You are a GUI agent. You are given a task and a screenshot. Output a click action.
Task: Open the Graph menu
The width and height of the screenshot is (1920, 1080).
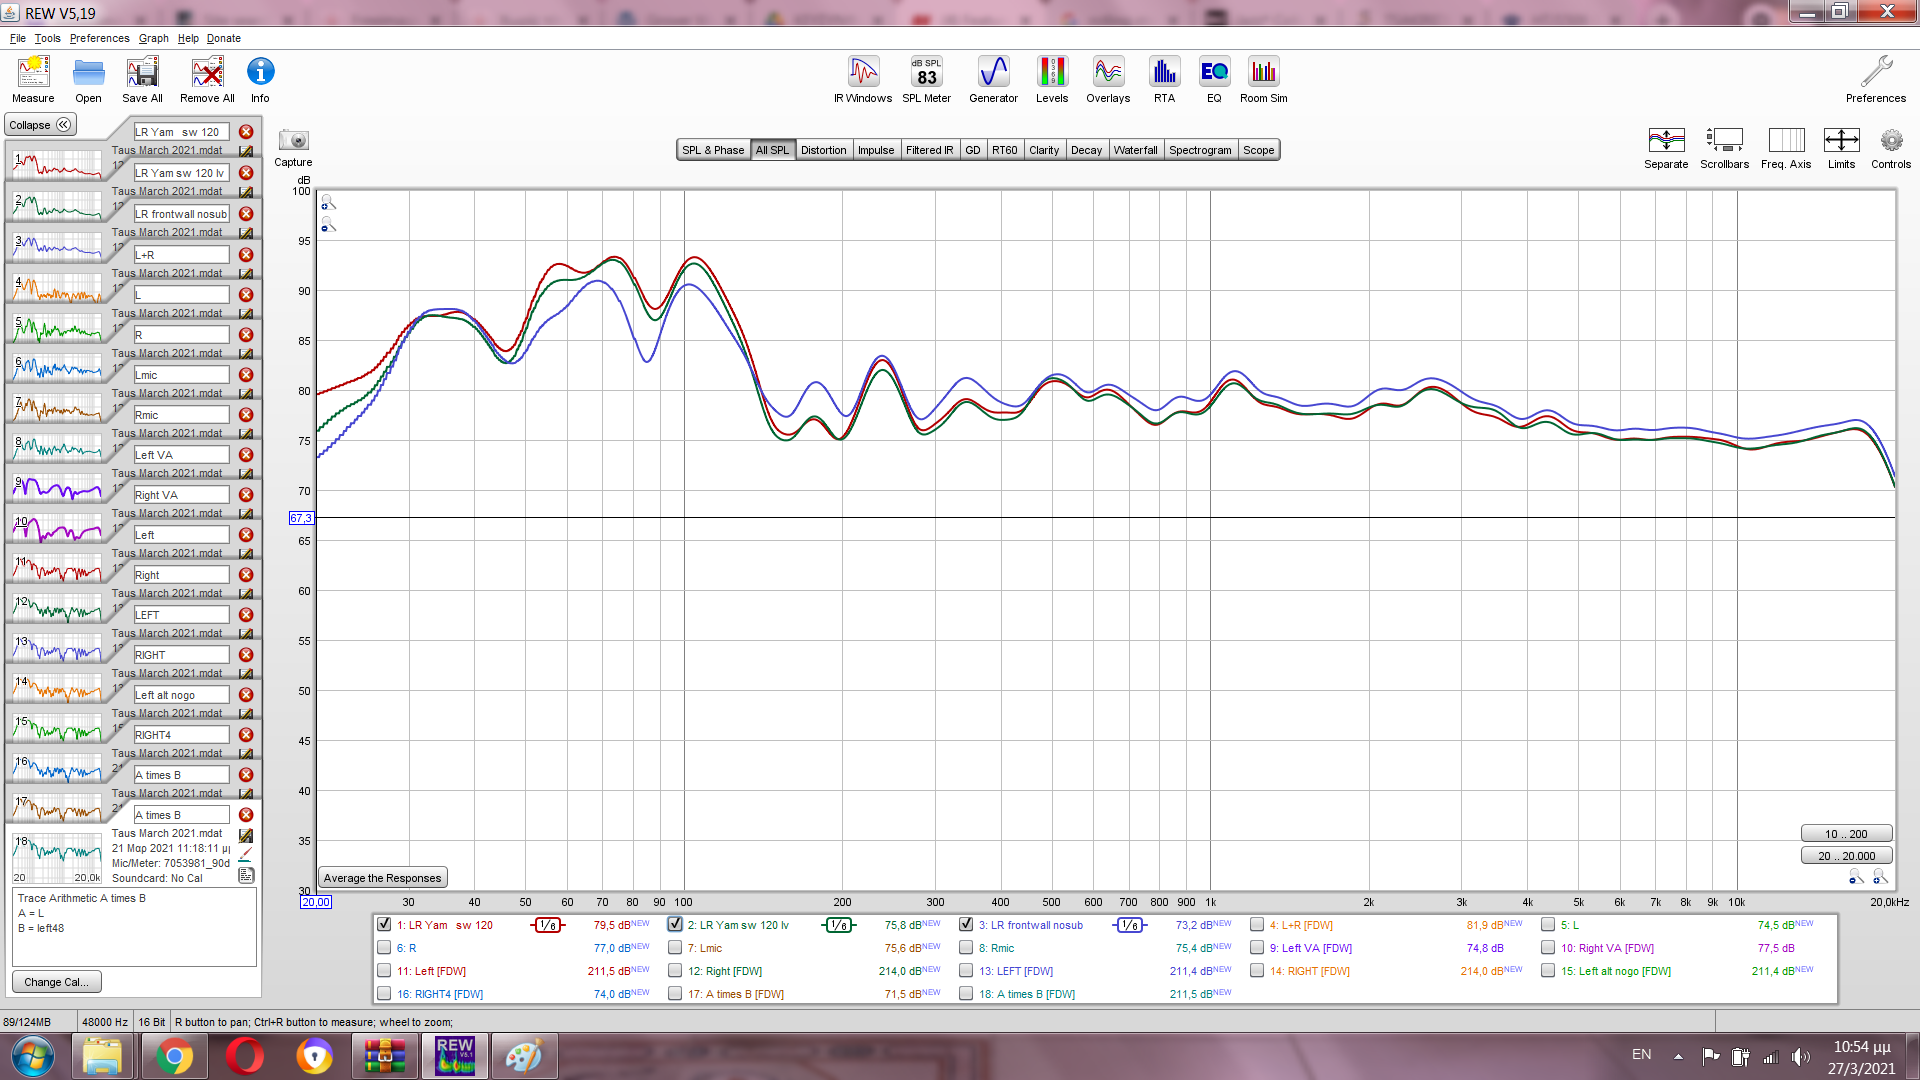(x=153, y=38)
